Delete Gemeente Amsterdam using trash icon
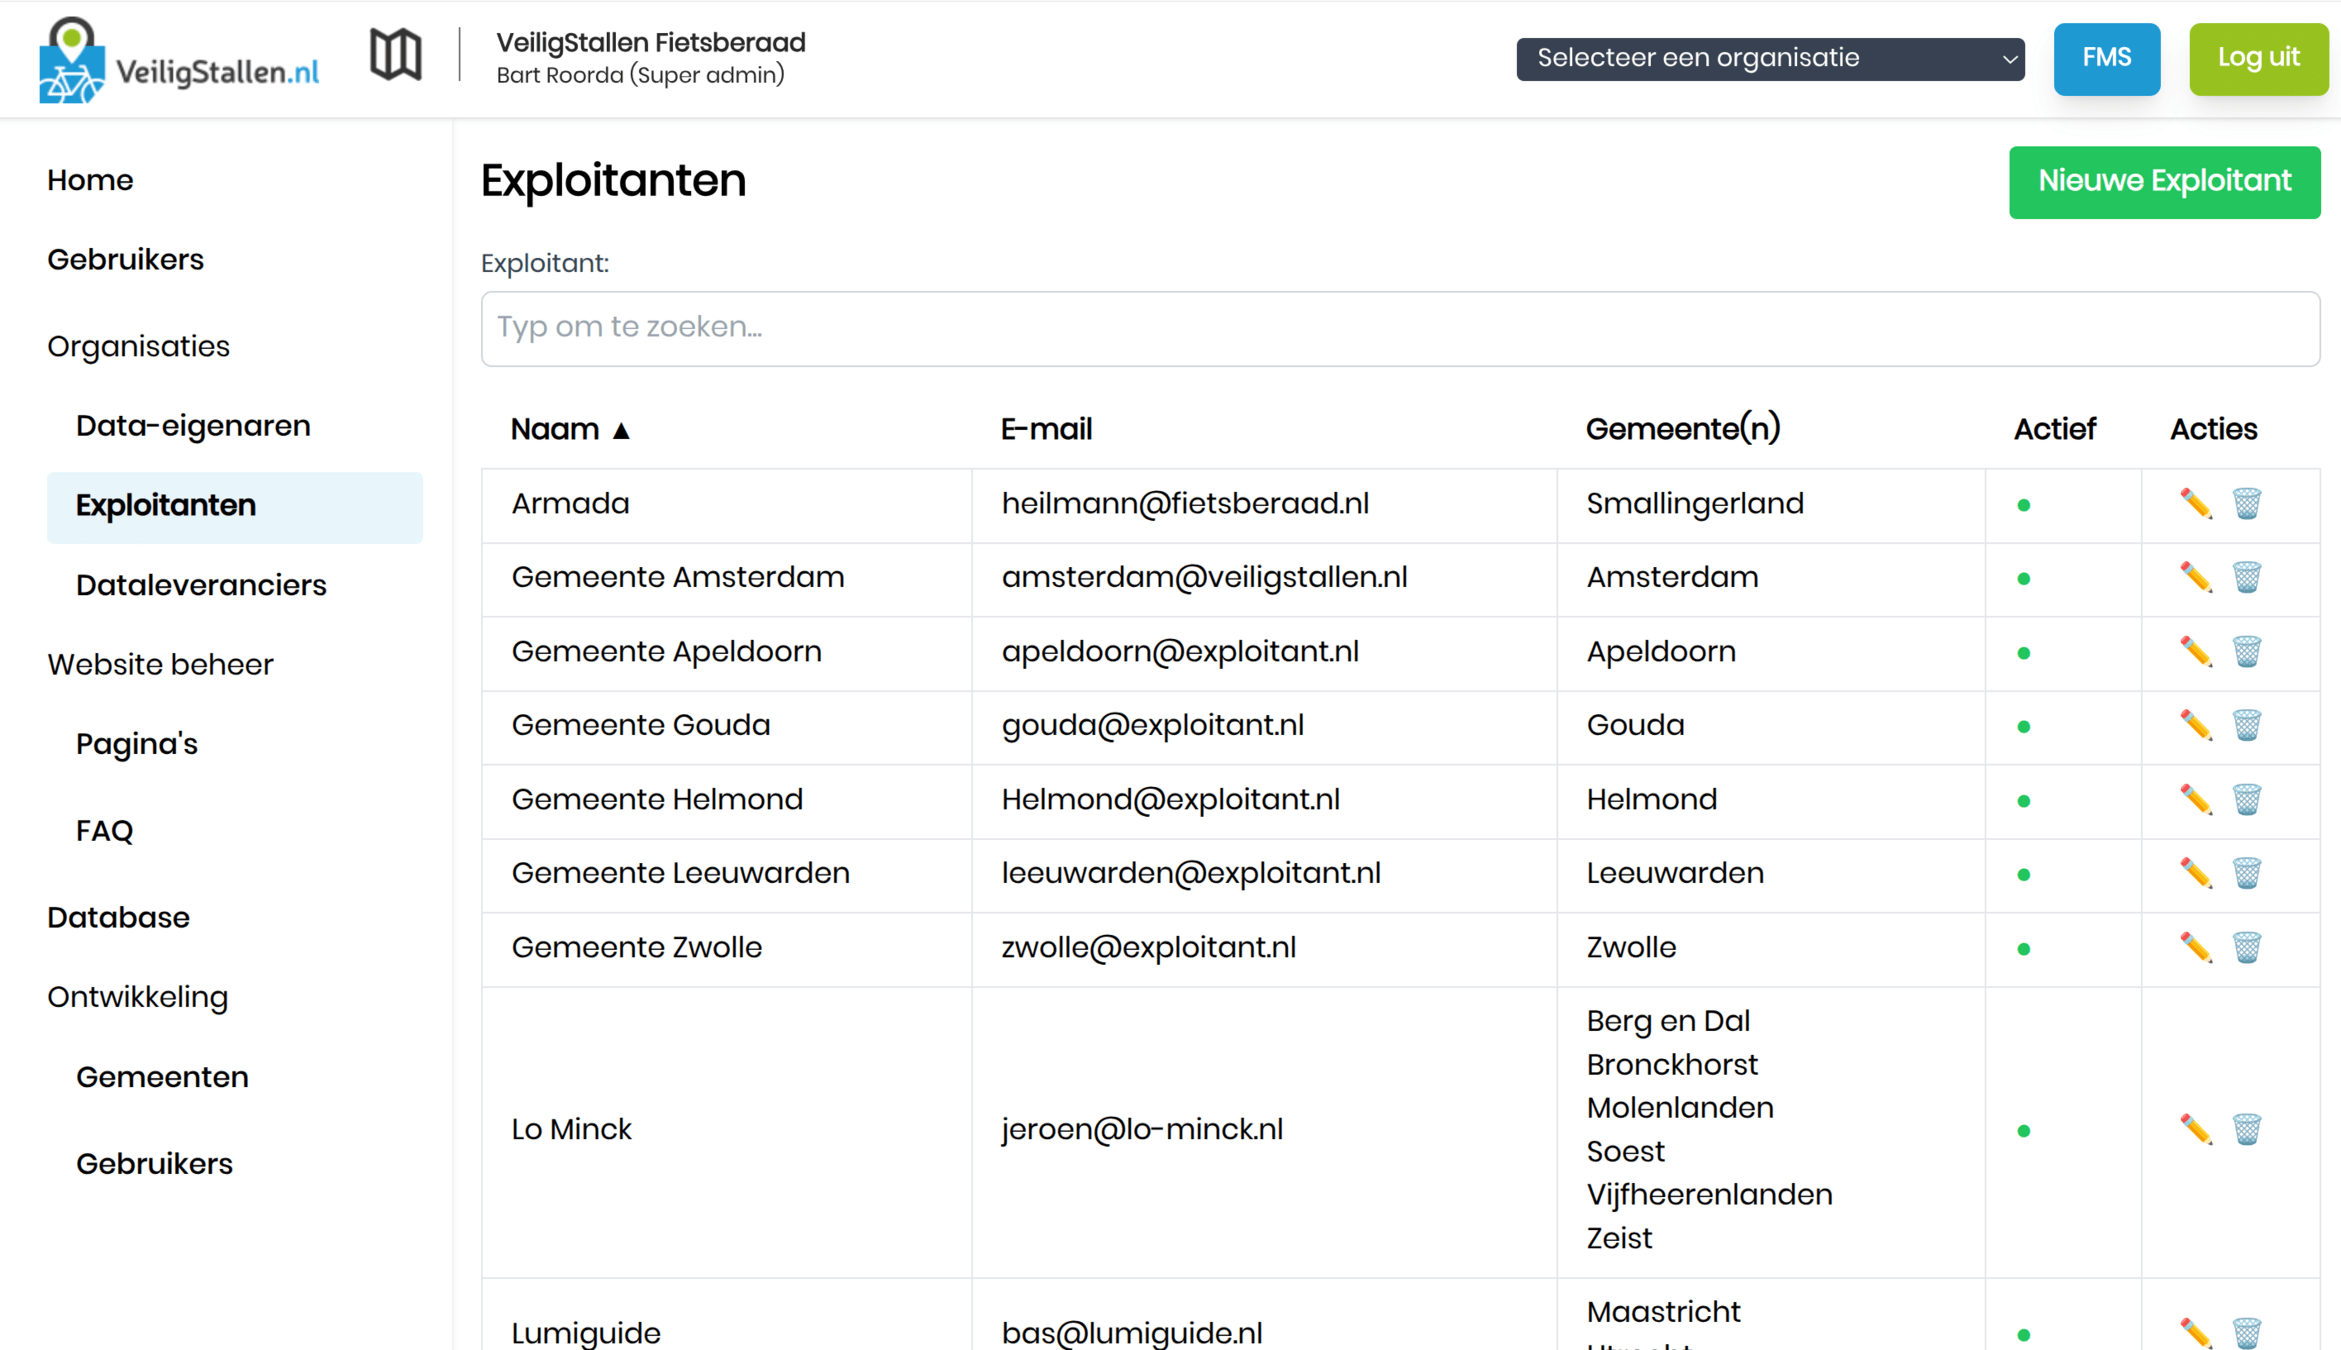This screenshot has width=2341, height=1350. pyautogui.click(x=2247, y=577)
